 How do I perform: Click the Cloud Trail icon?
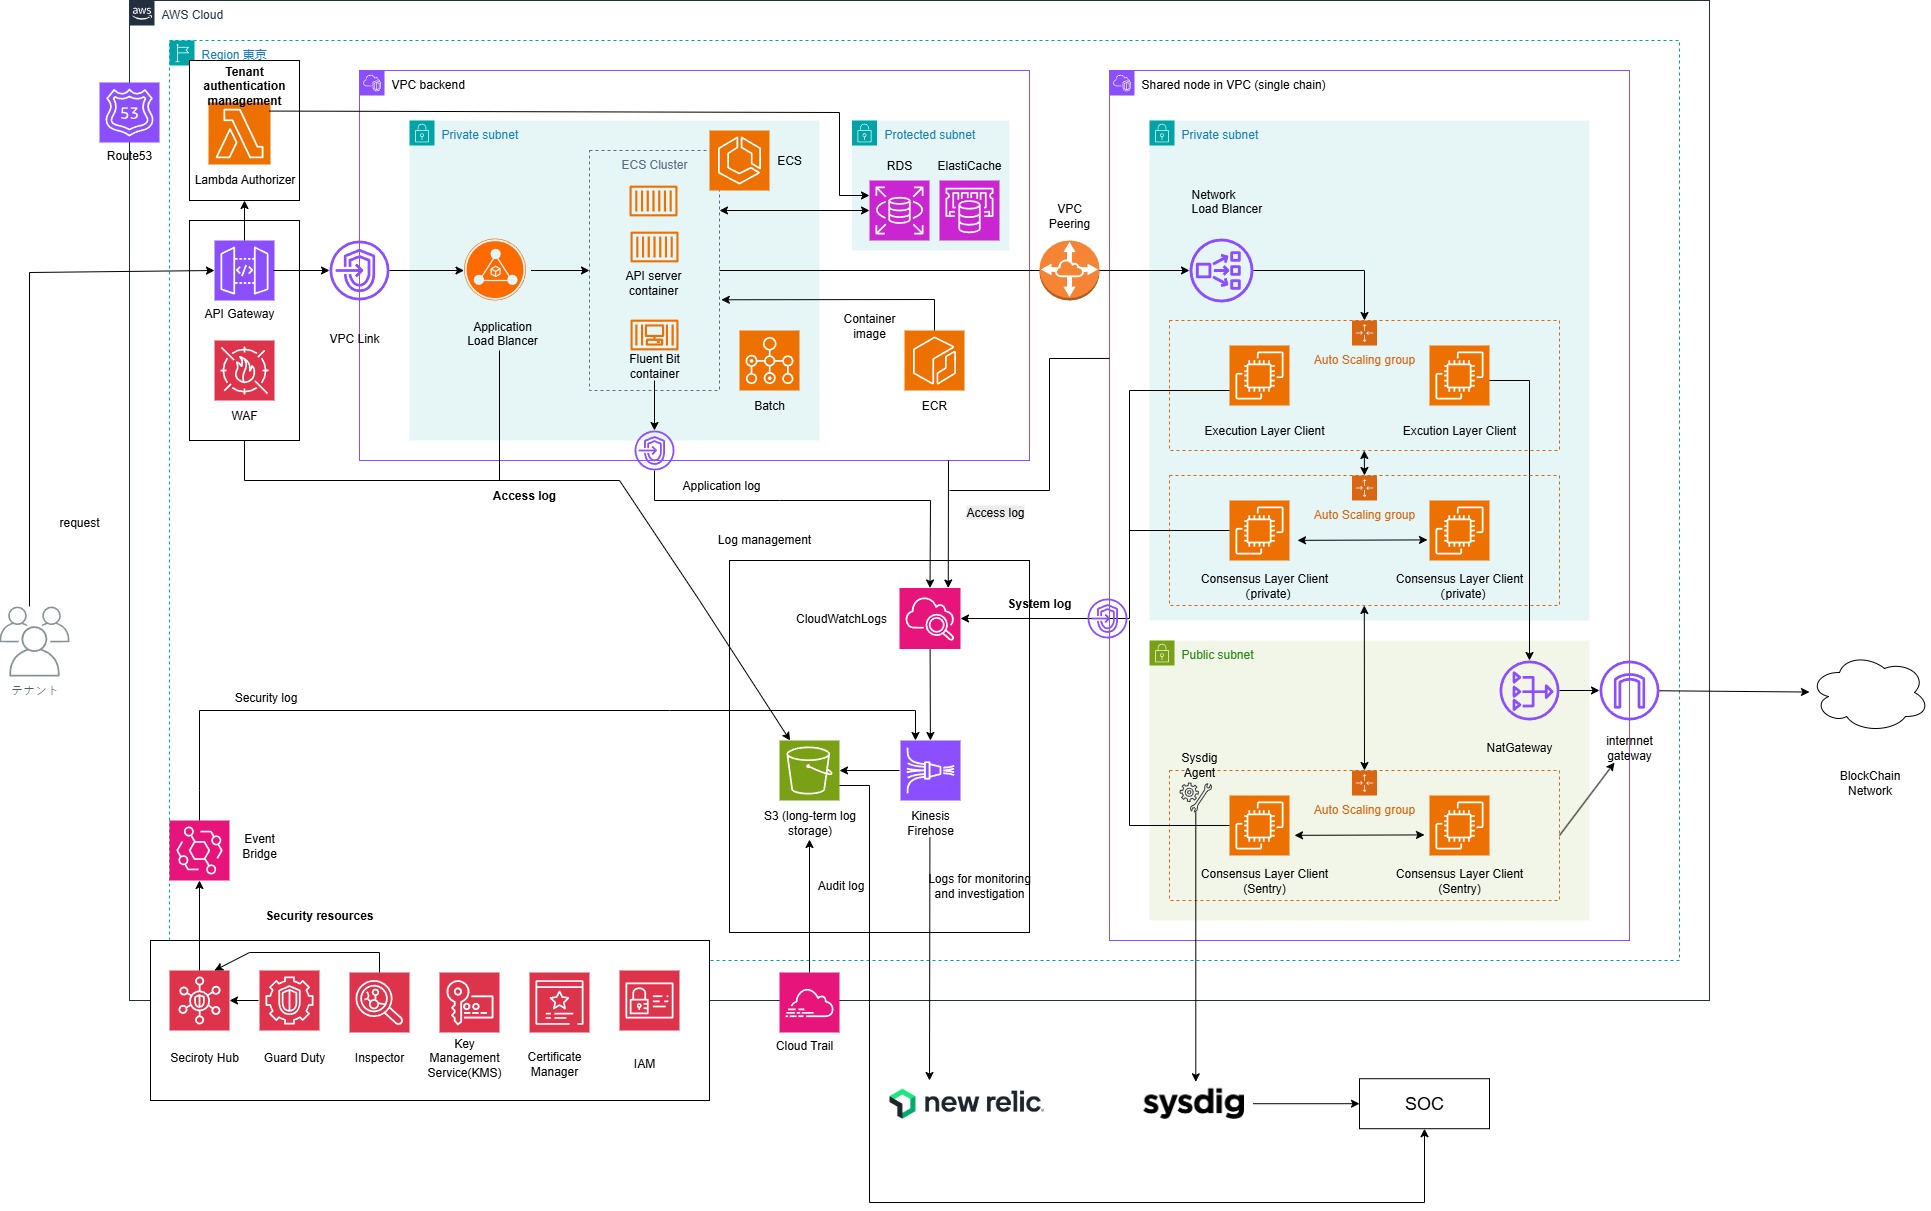(x=809, y=1002)
